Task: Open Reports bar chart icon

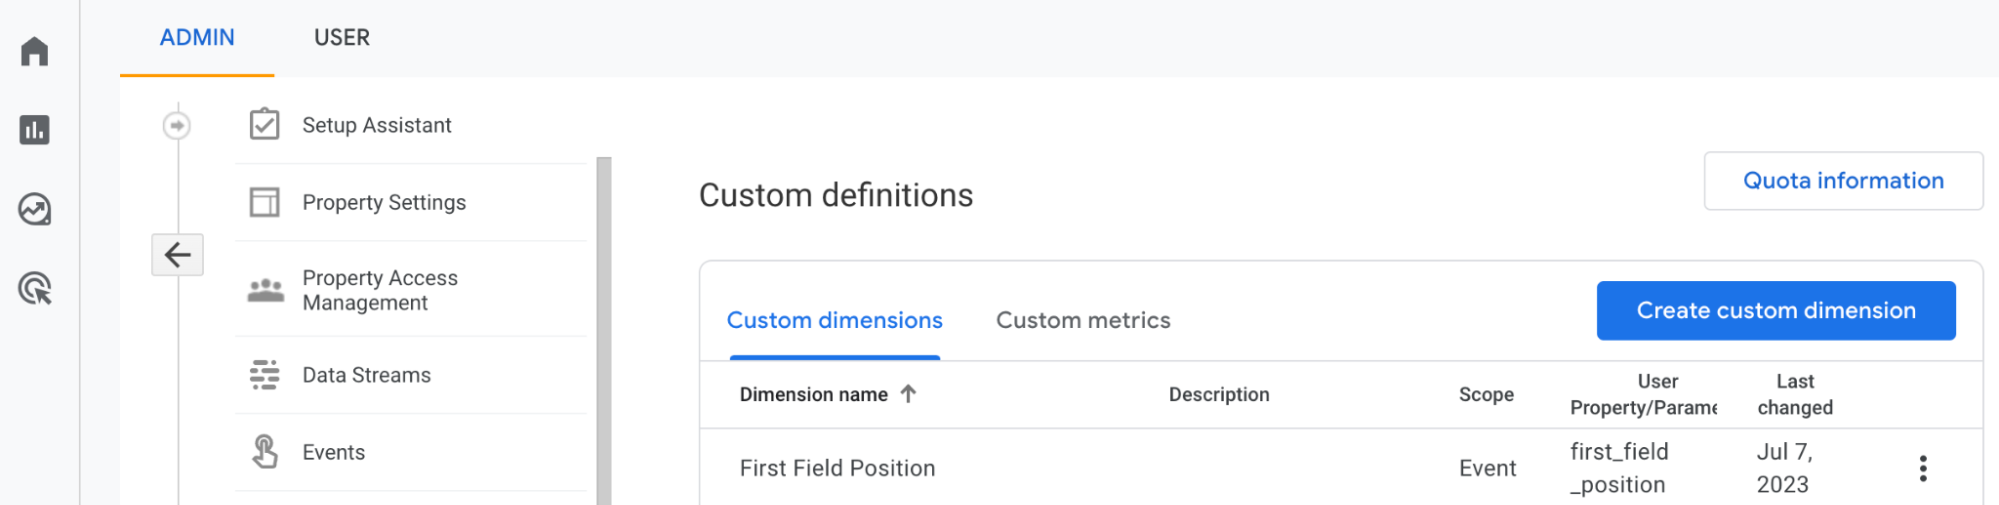Action: [35, 130]
